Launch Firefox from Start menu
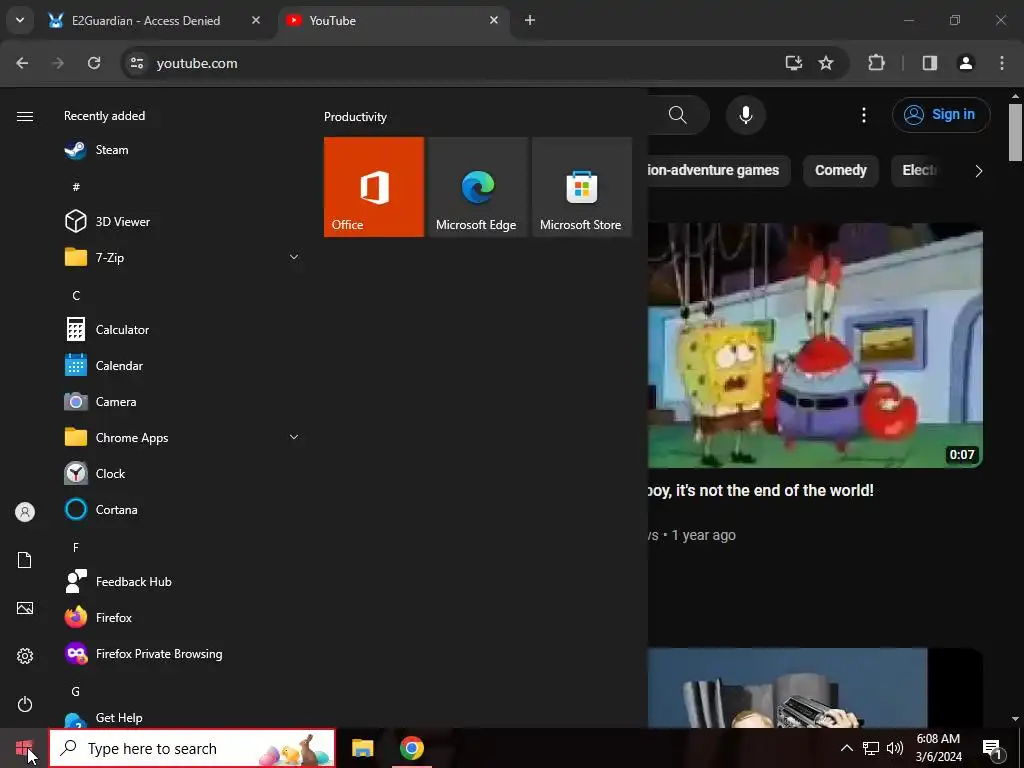 181,617
